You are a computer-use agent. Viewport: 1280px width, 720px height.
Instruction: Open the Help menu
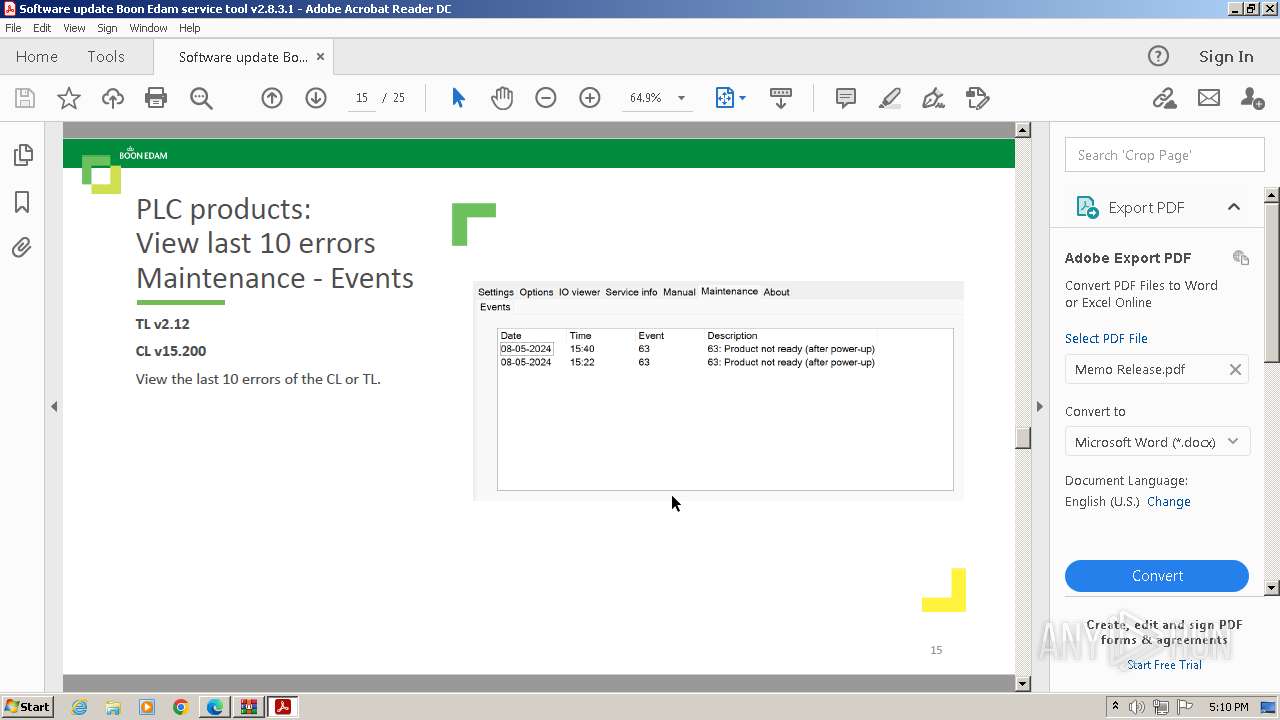189,28
